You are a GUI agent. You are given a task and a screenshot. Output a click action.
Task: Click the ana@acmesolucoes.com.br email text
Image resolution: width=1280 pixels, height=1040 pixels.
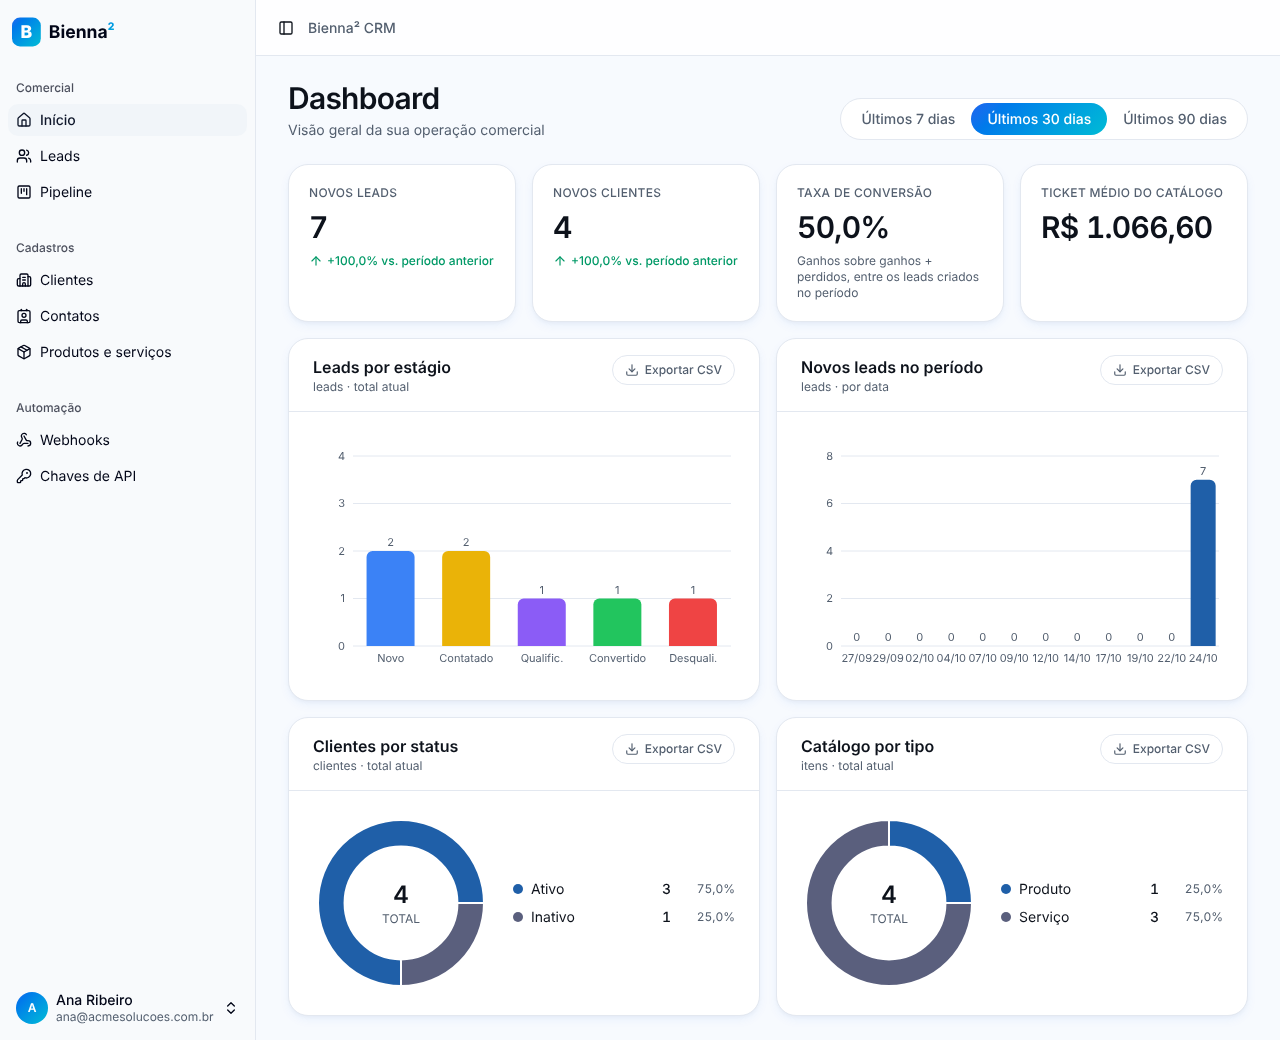(x=135, y=1017)
